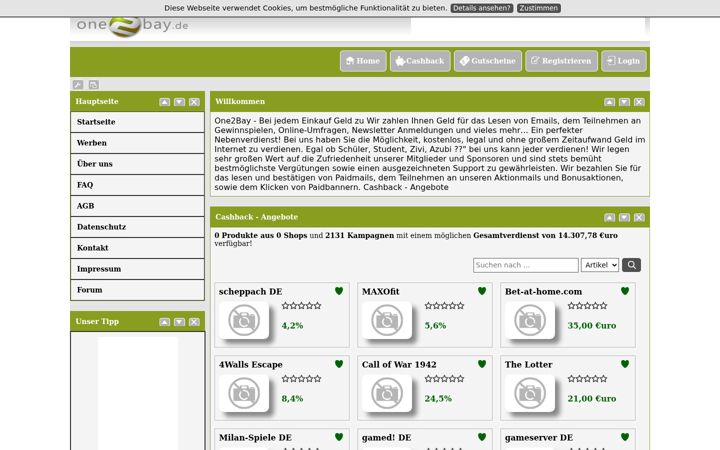
Task: Close the Cashback - Angebote panel
Action: point(639,217)
